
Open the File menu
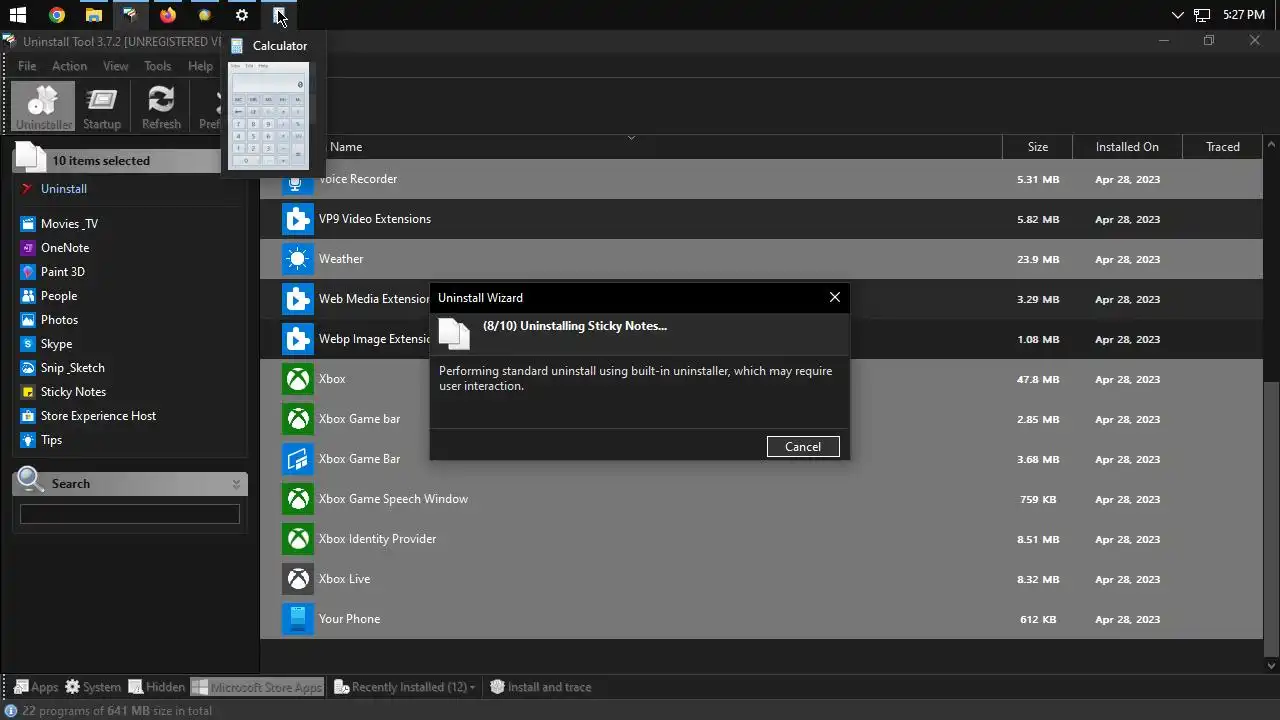tap(27, 66)
